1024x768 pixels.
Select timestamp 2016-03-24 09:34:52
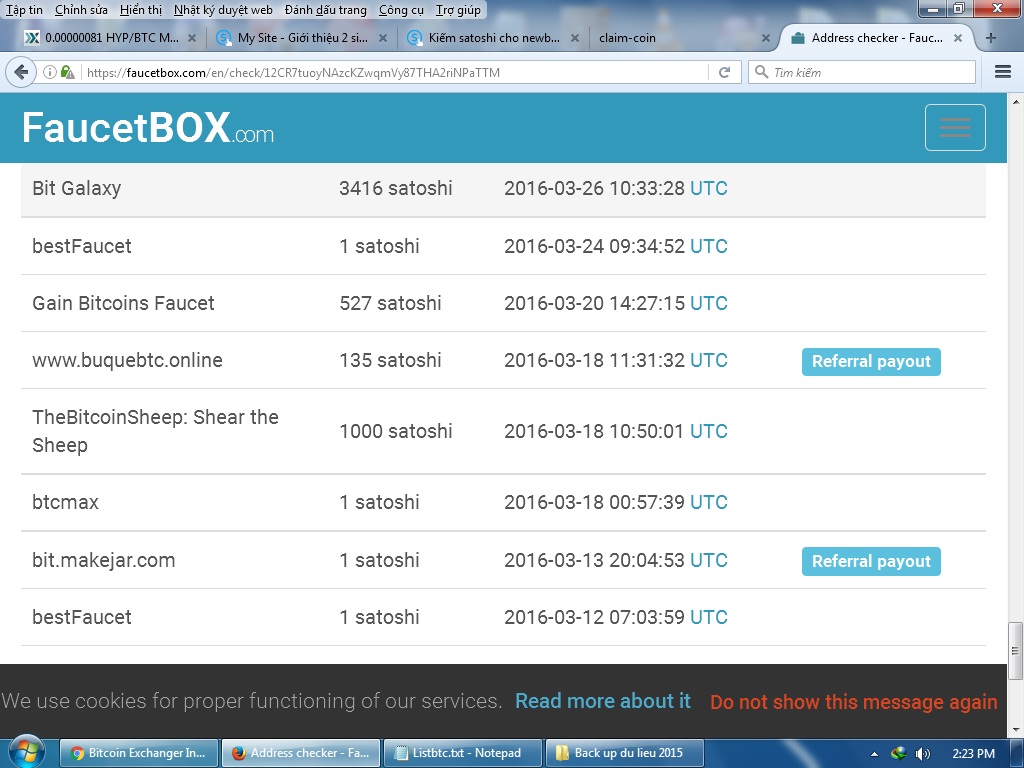point(594,246)
